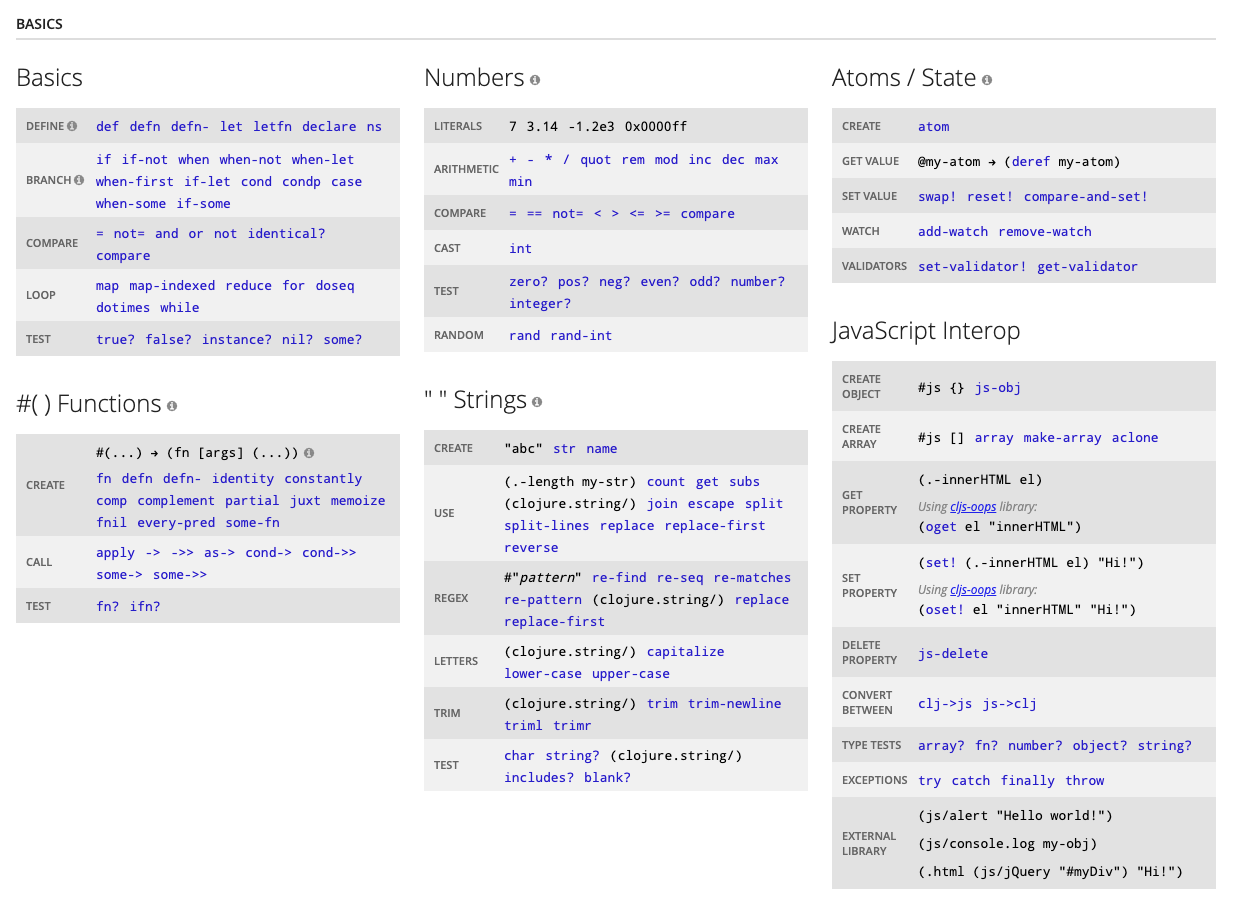Screen dimensions: 1245x911
Task: Click the info icon next to DEFINE
Action: click(72, 126)
